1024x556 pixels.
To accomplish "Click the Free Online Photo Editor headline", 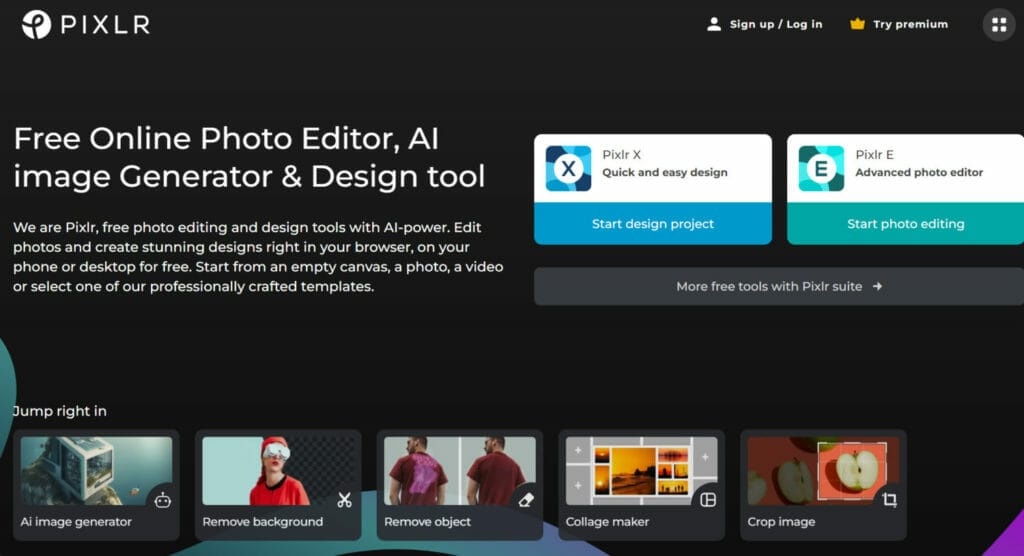I will coord(249,157).
